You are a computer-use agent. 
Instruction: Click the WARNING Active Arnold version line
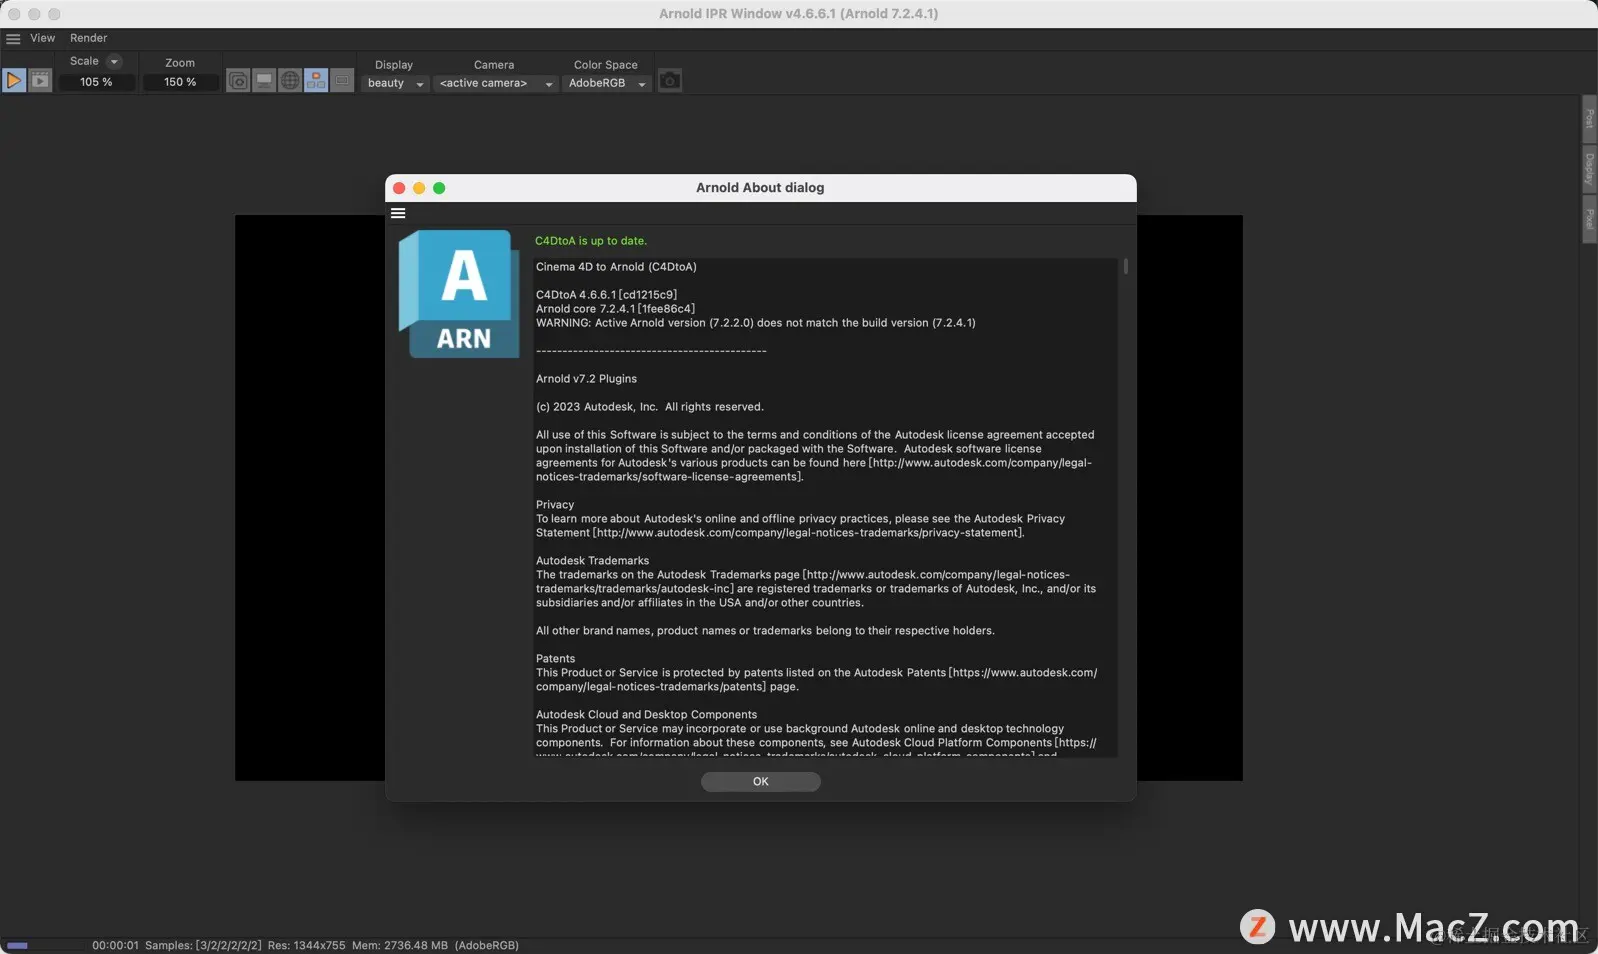755,323
